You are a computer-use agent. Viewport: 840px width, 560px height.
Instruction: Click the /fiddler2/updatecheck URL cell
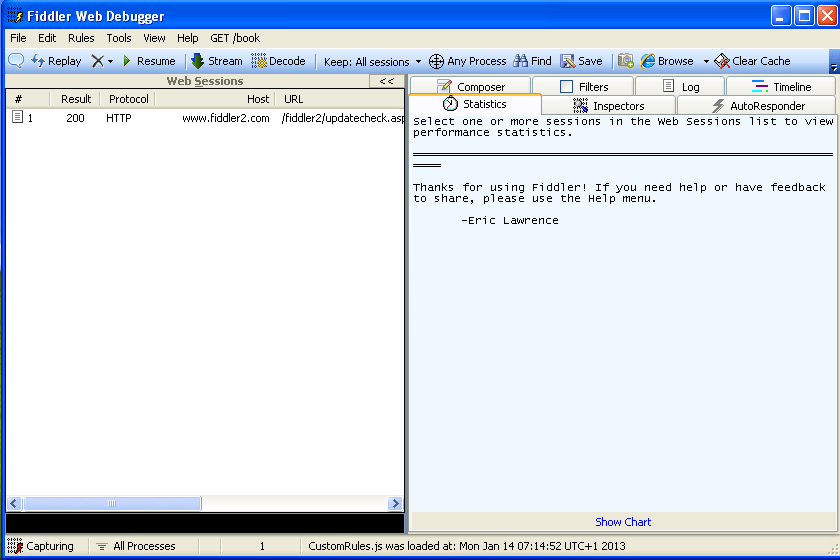coord(343,118)
